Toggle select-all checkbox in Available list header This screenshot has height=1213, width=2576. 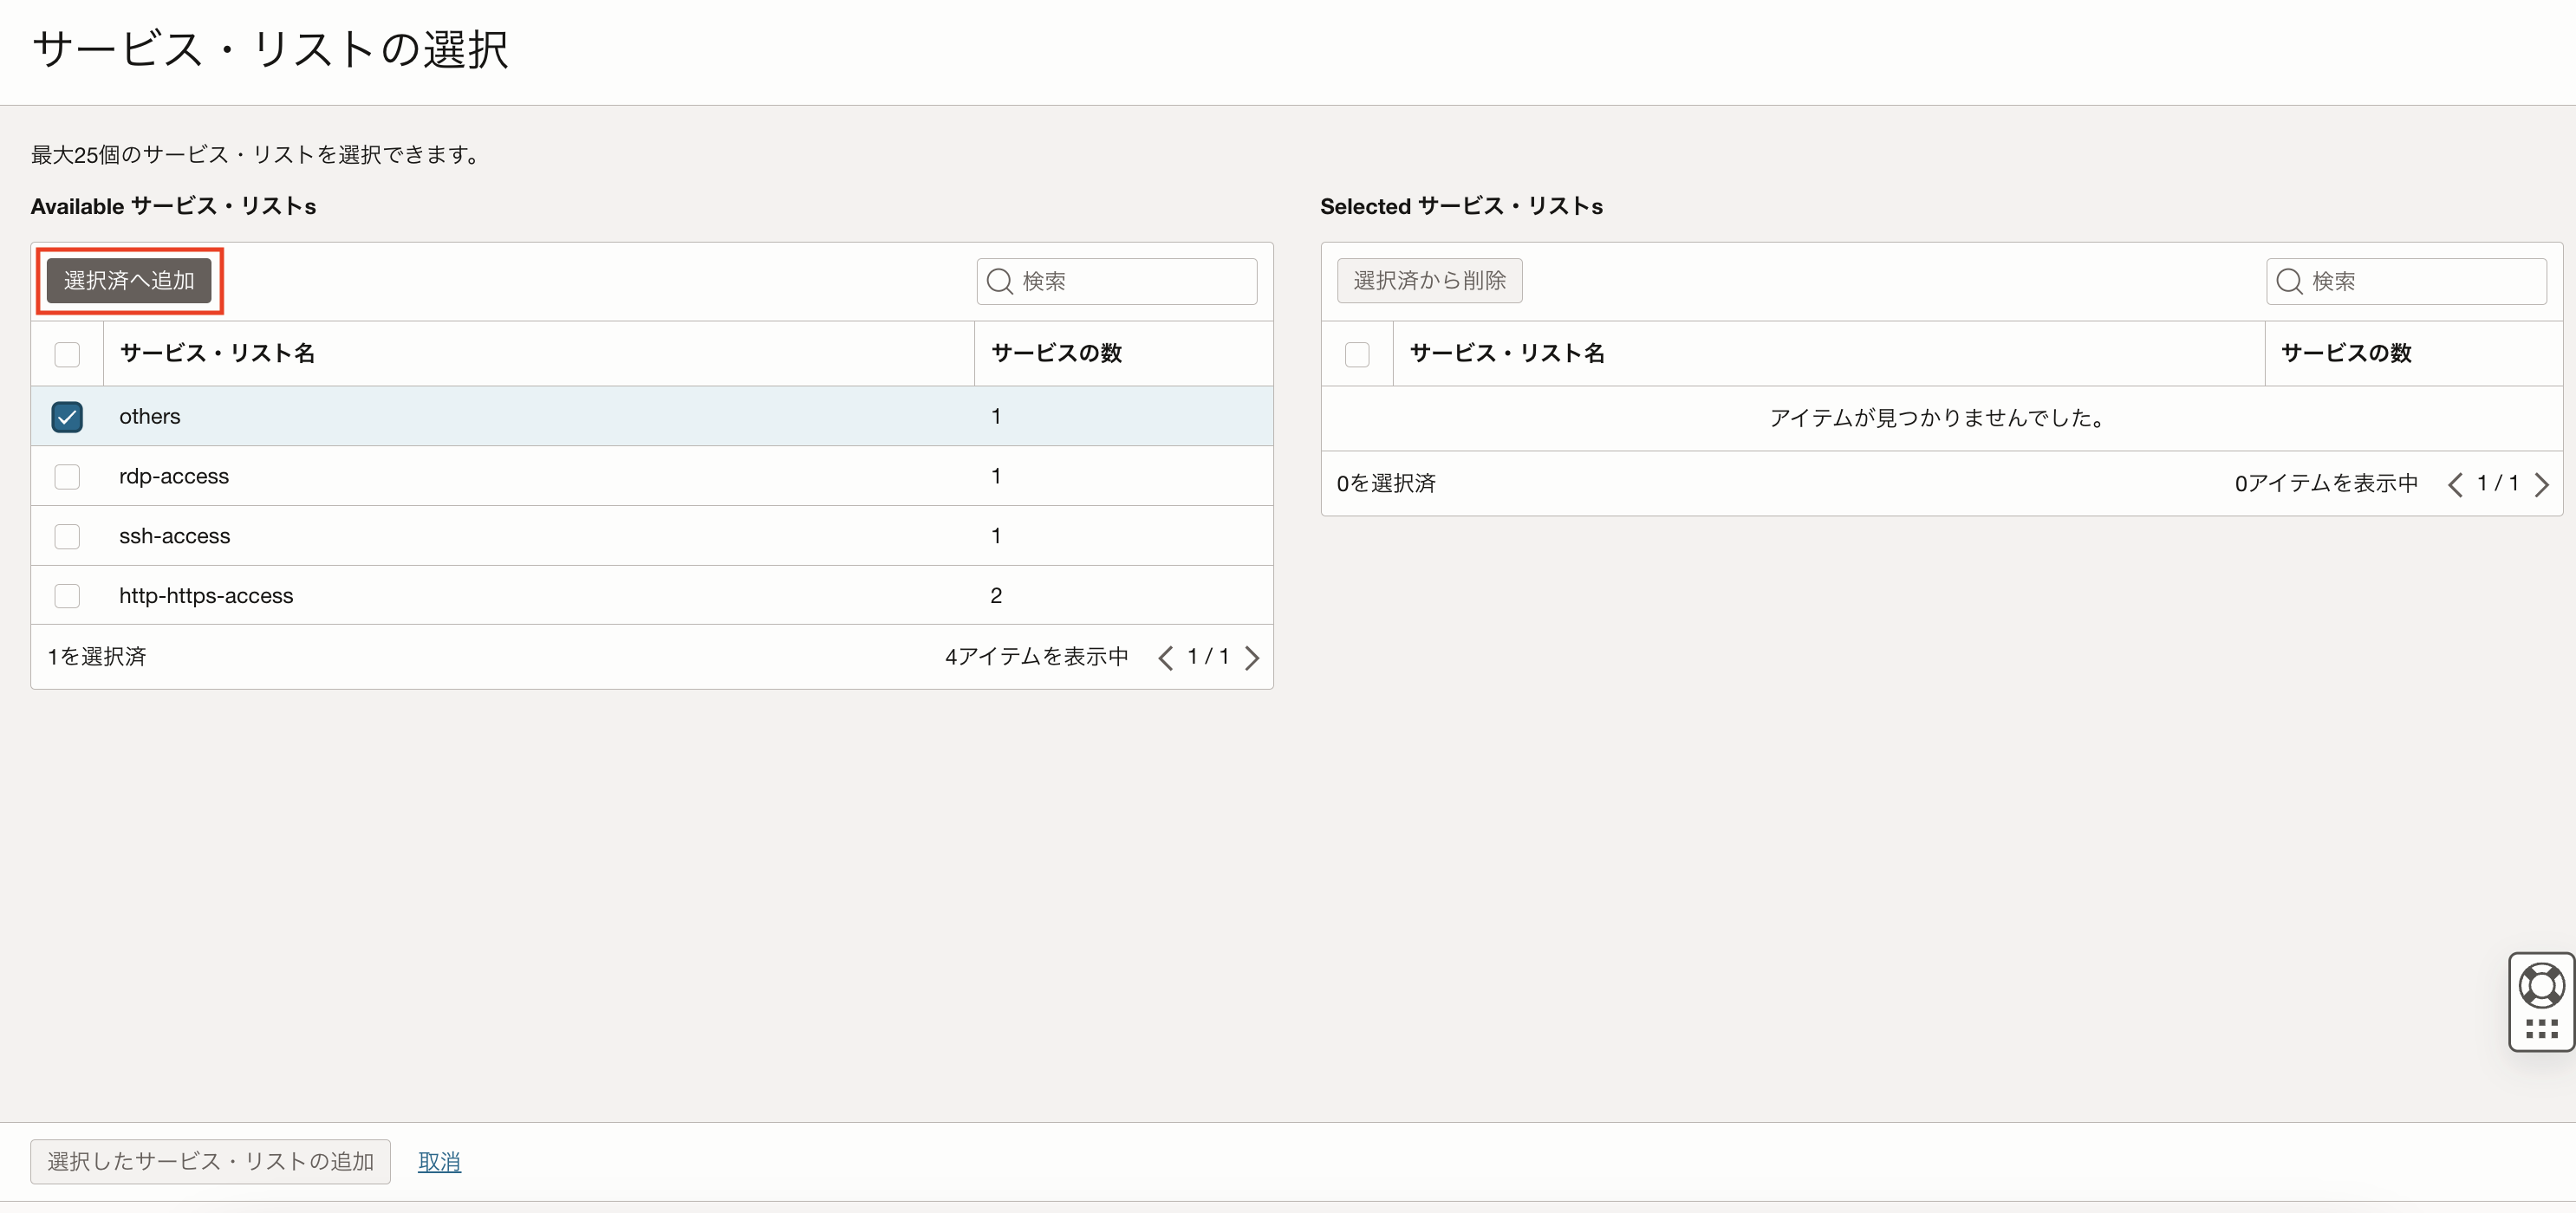coord(67,354)
